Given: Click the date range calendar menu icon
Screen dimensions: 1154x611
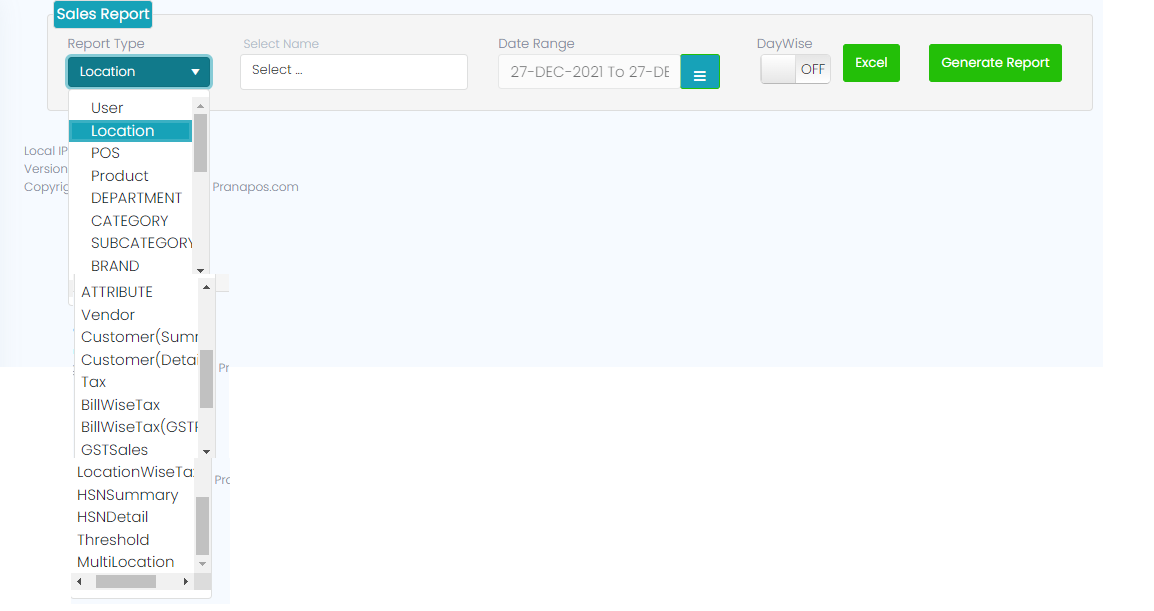Looking at the screenshot, I should 700,73.
